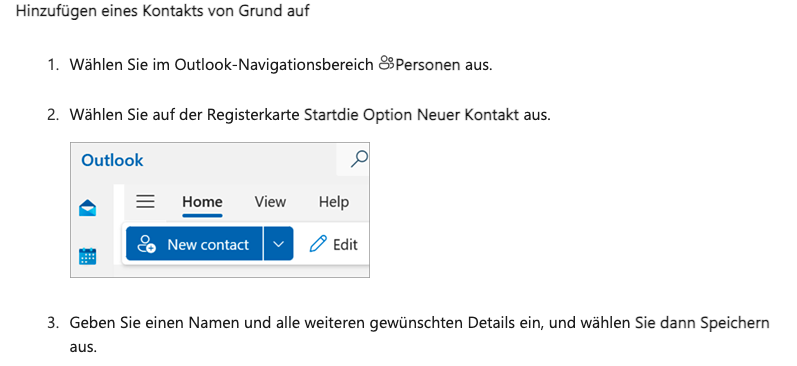Screen dimensions: 797x366
Task: Click the heading 'Hinzufügen eines Kontakts von Grund auf'
Action: pos(163,11)
